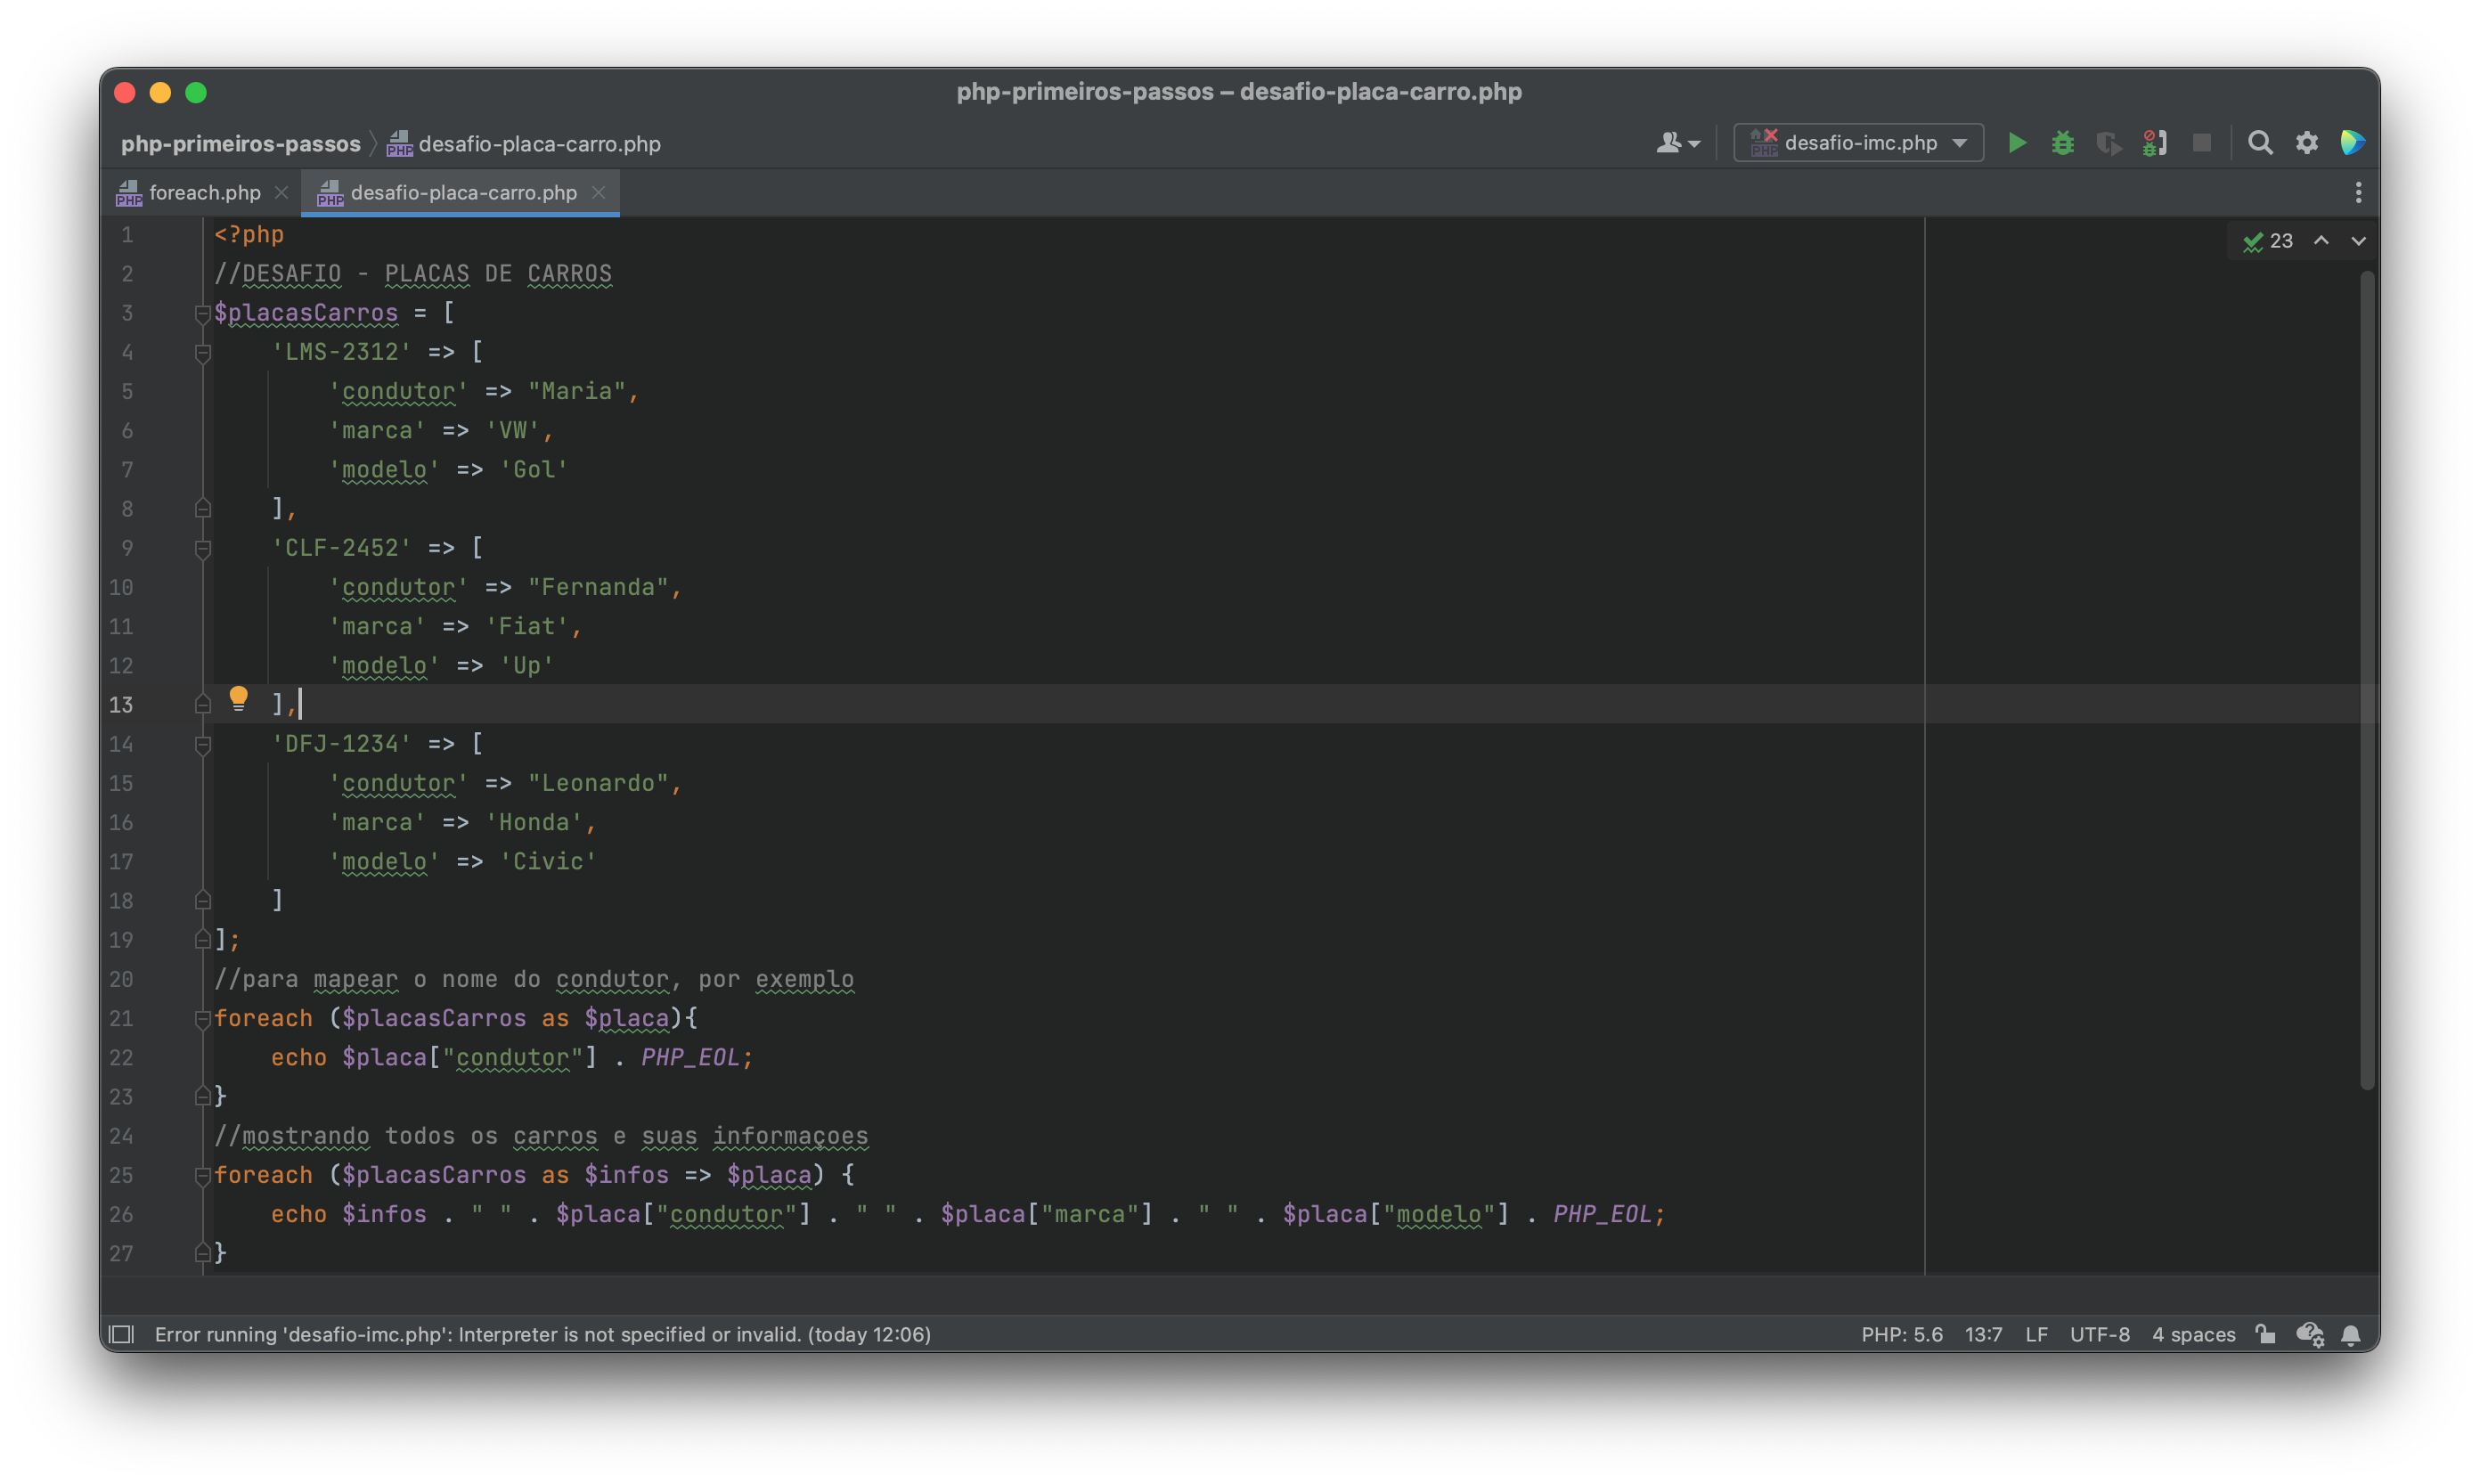This screenshot has height=1484, width=2480.
Task: Open notifications bell icon
Action: coord(2351,1334)
